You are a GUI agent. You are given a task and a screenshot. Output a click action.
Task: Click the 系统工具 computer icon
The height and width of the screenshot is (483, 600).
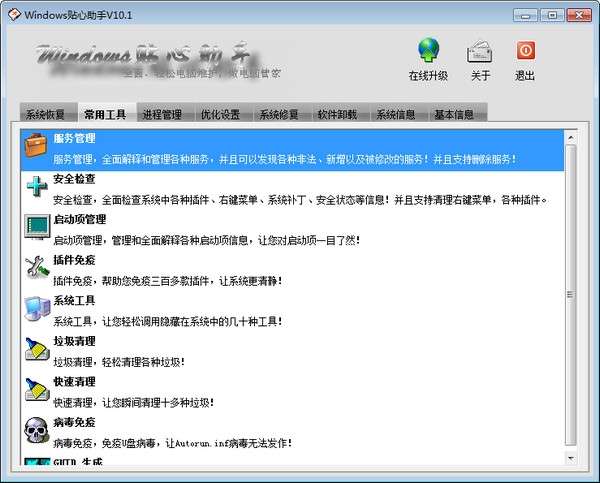37,308
